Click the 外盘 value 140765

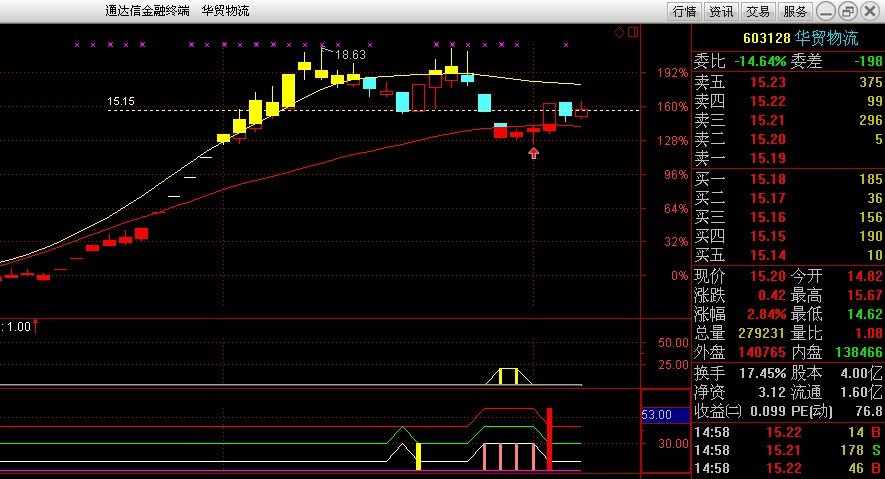coord(762,353)
